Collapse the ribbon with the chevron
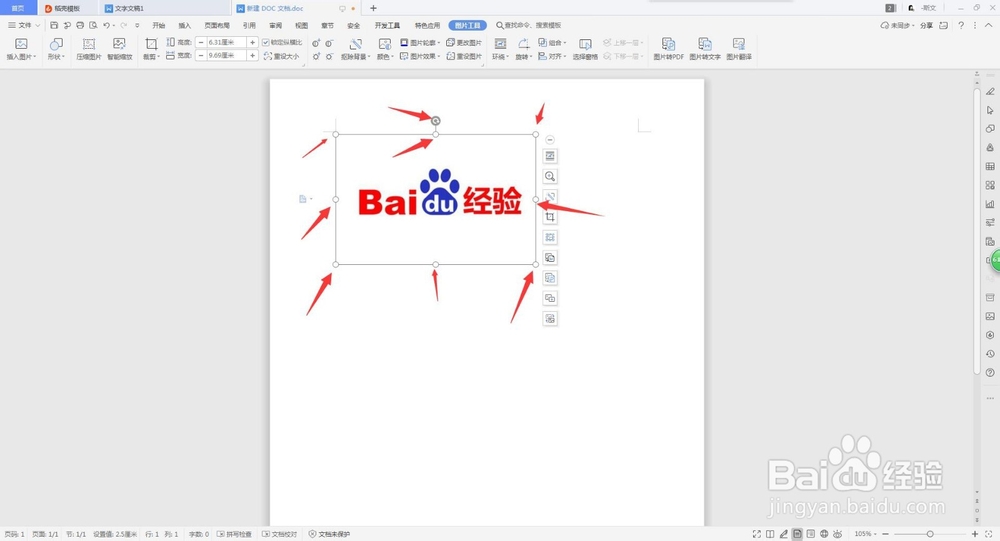 point(989,26)
